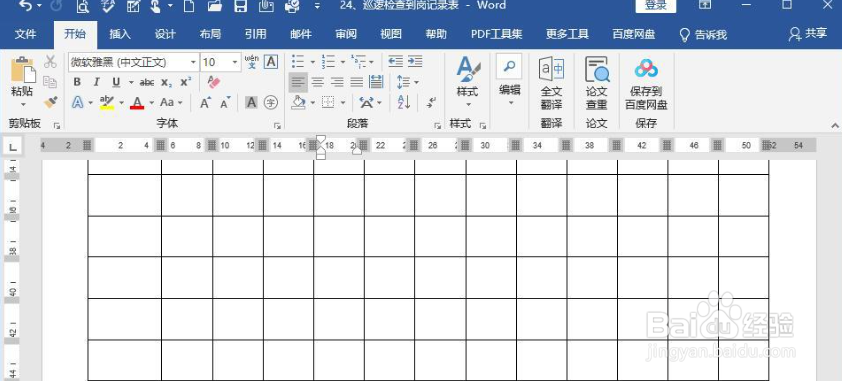
Task: Click the distributed alignment icon
Action: (x=376, y=82)
